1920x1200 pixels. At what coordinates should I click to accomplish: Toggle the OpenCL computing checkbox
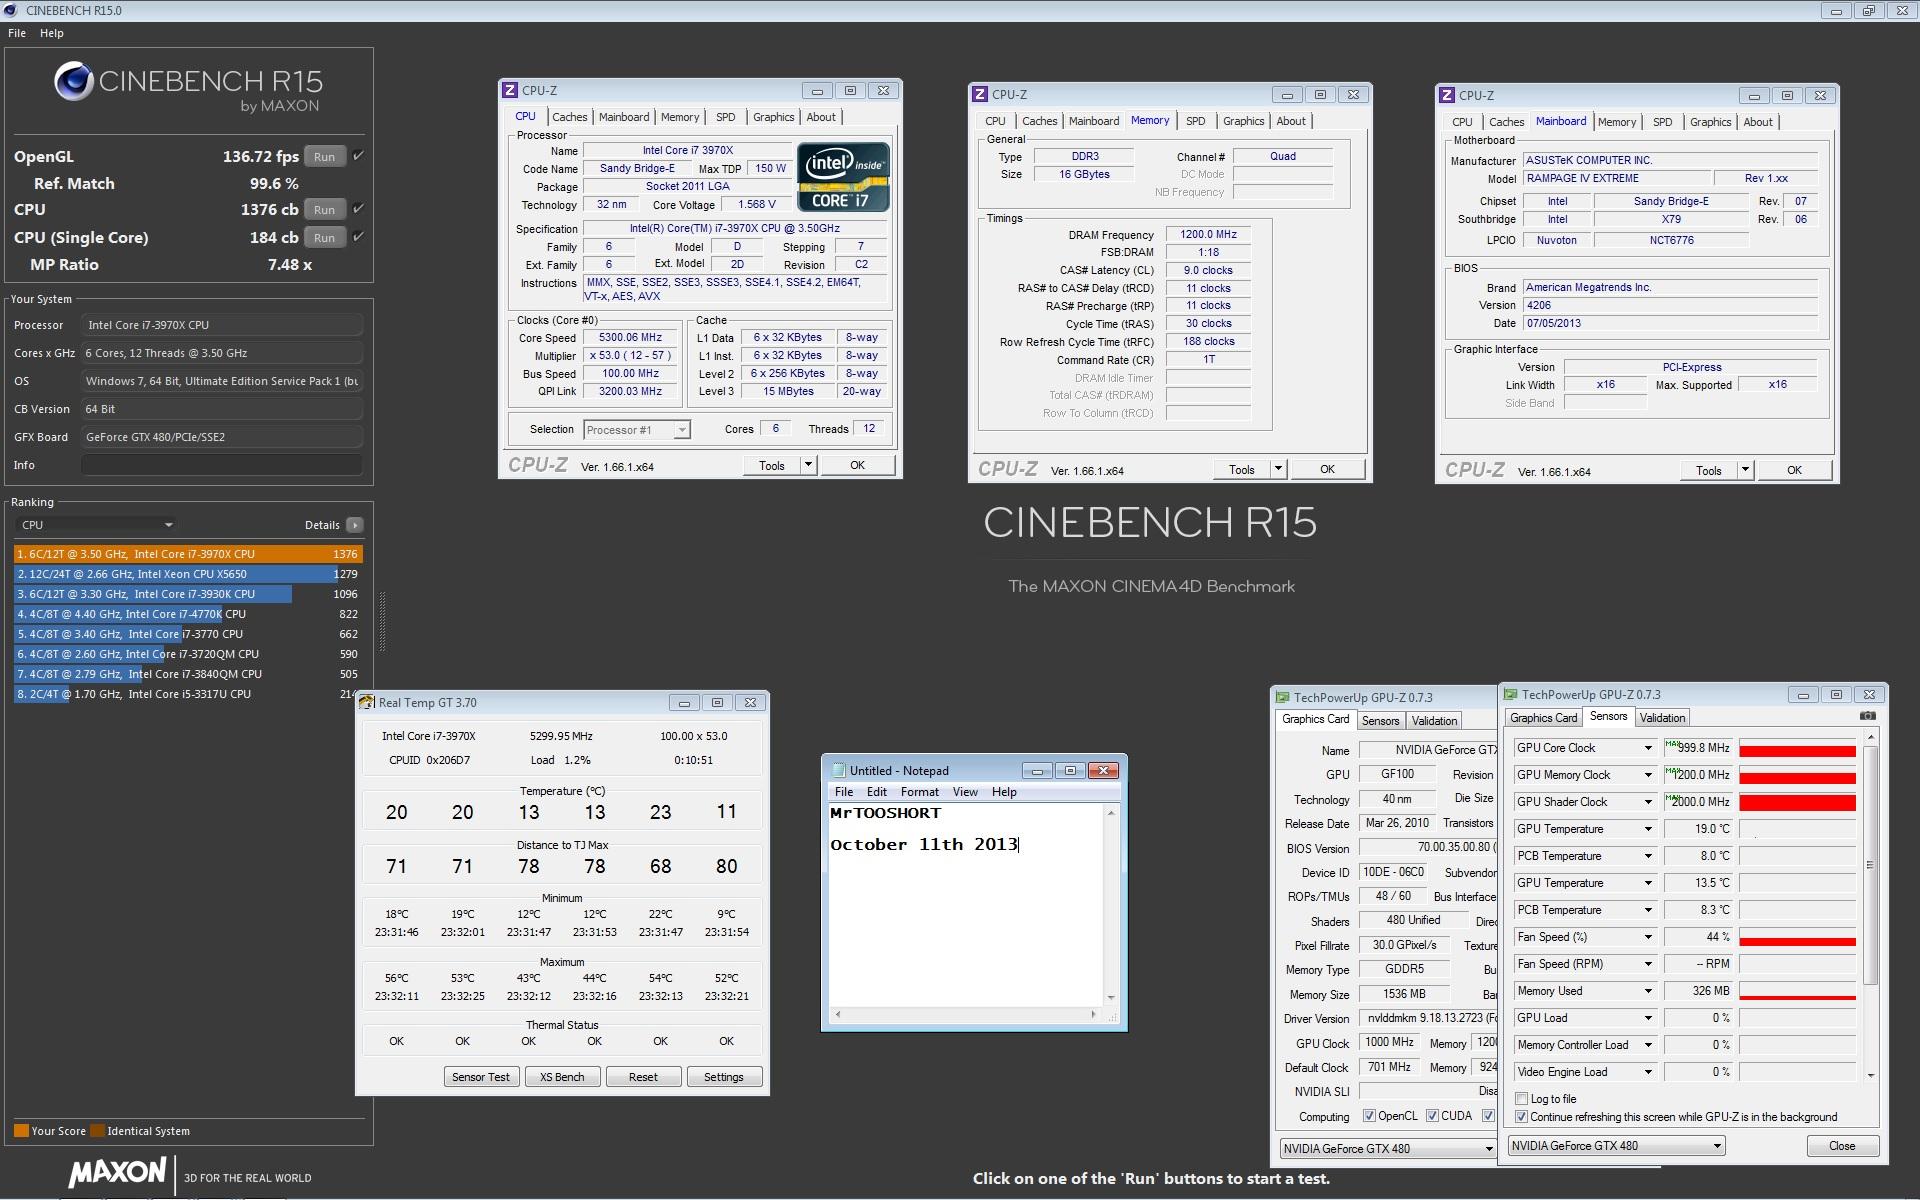pyautogui.click(x=1369, y=1116)
